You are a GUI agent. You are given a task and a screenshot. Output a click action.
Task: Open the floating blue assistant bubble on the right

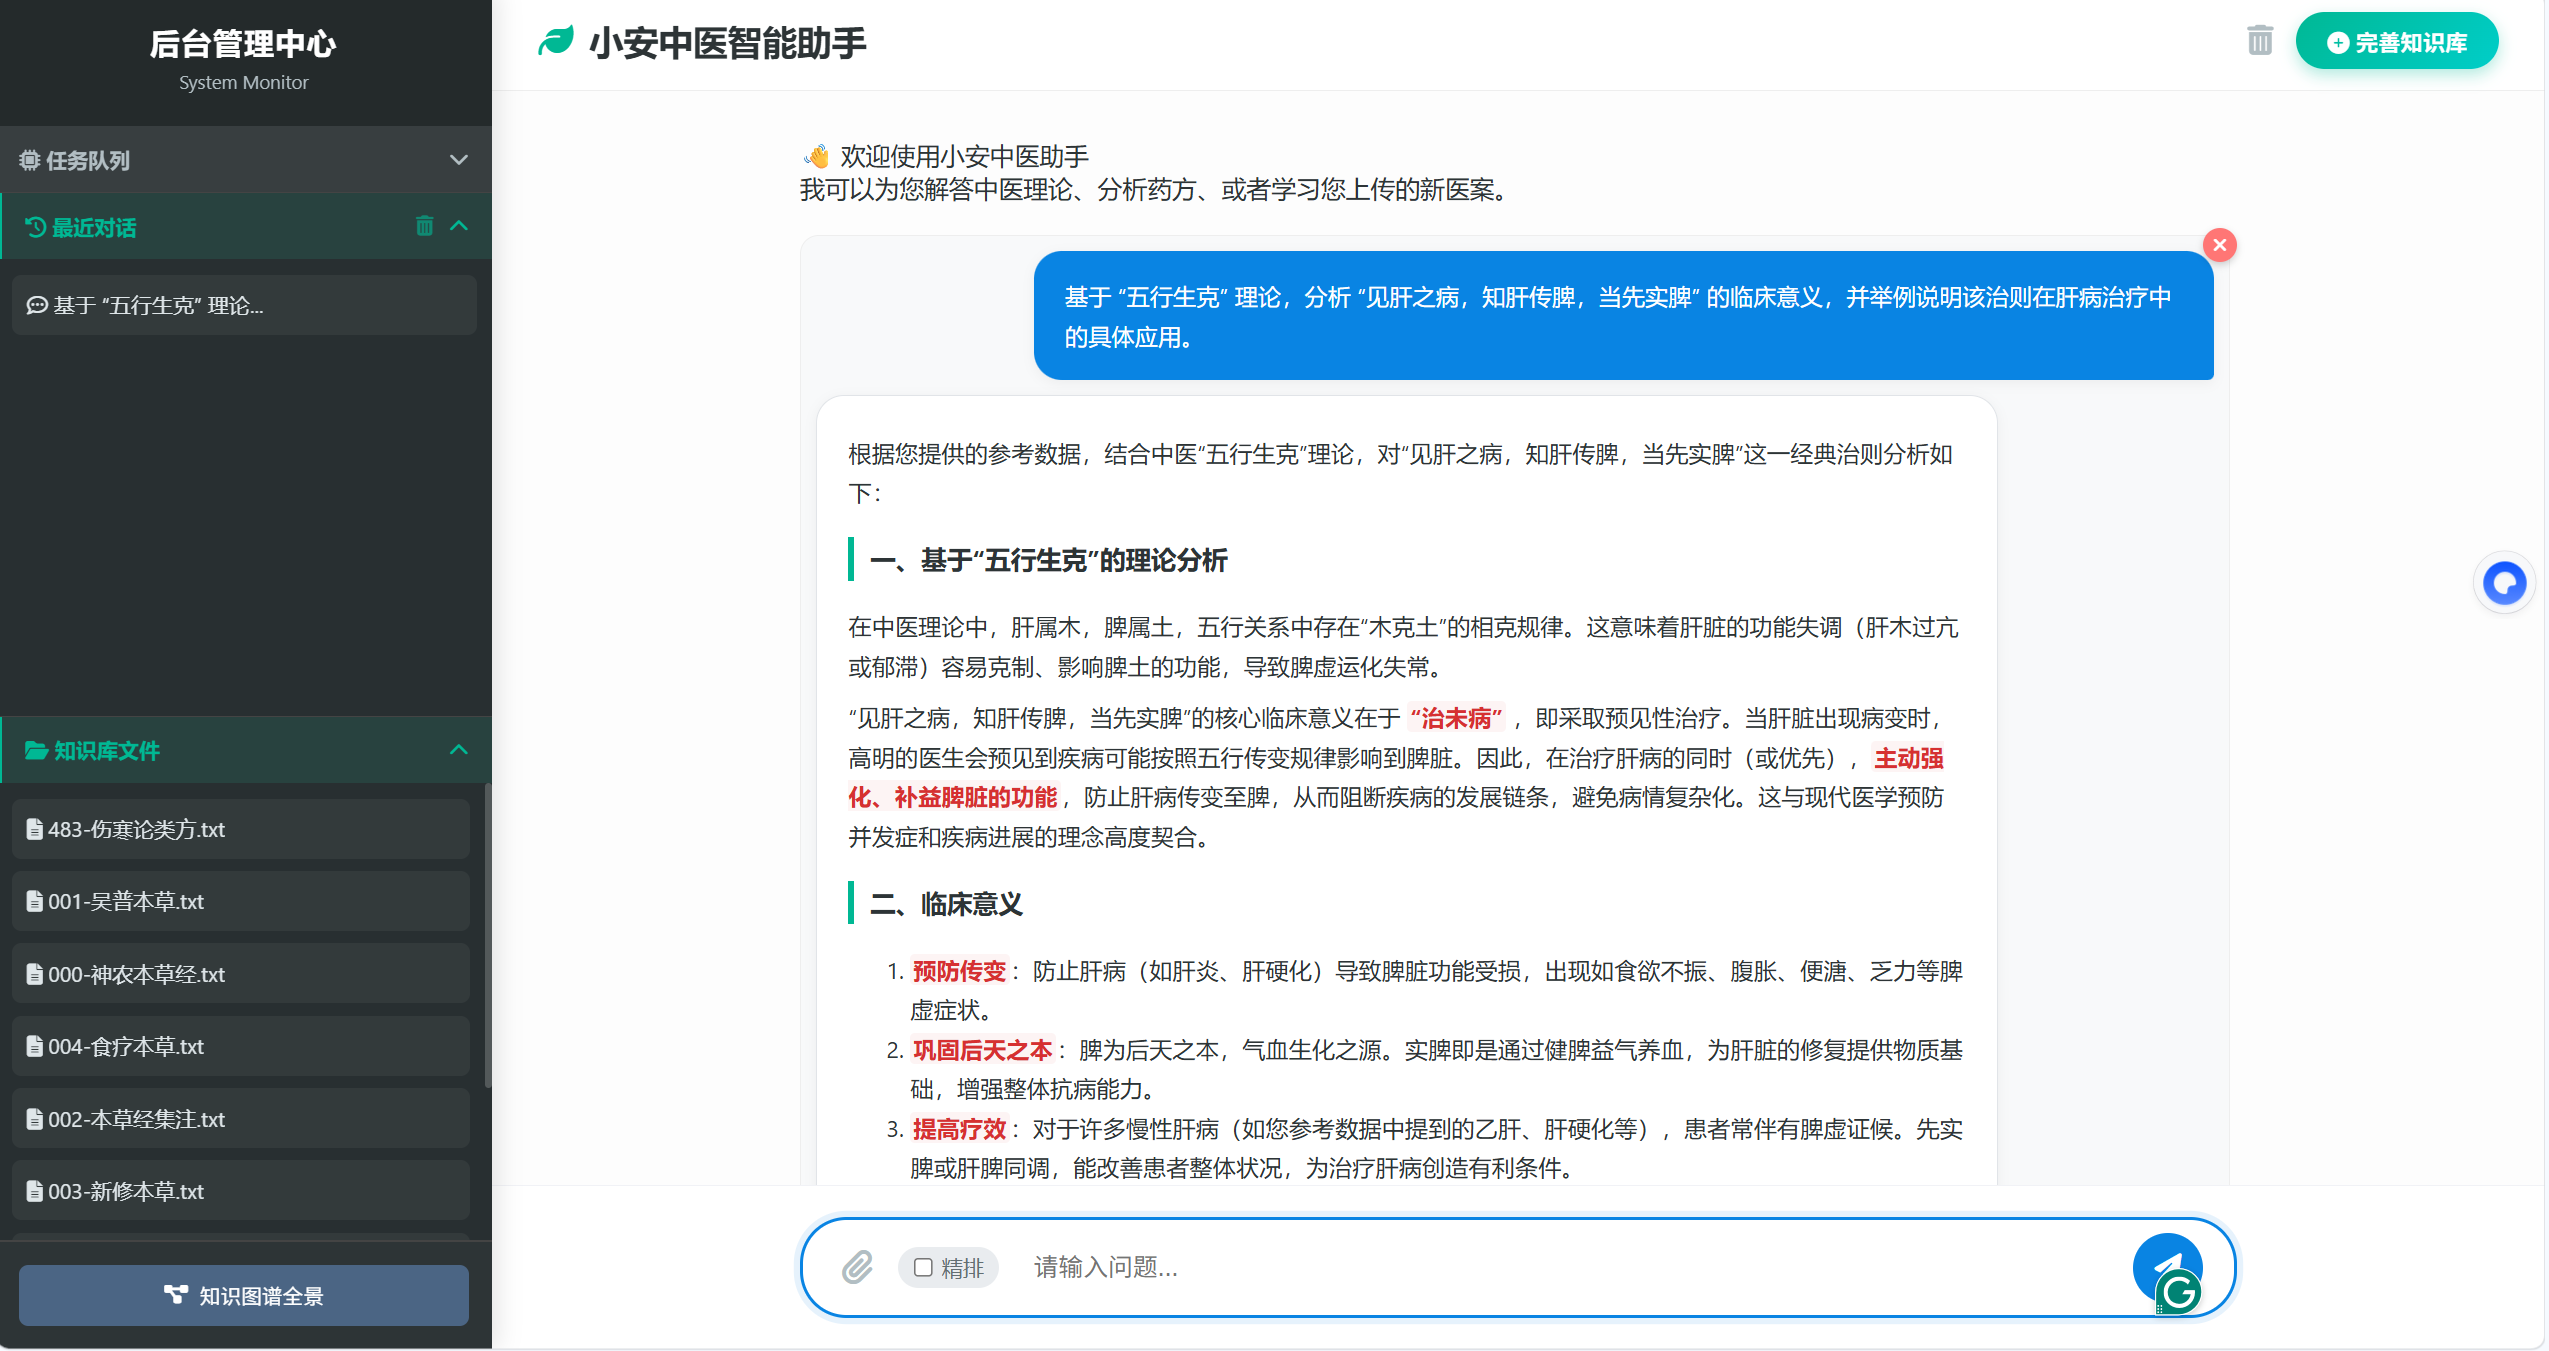[2504, 583]
